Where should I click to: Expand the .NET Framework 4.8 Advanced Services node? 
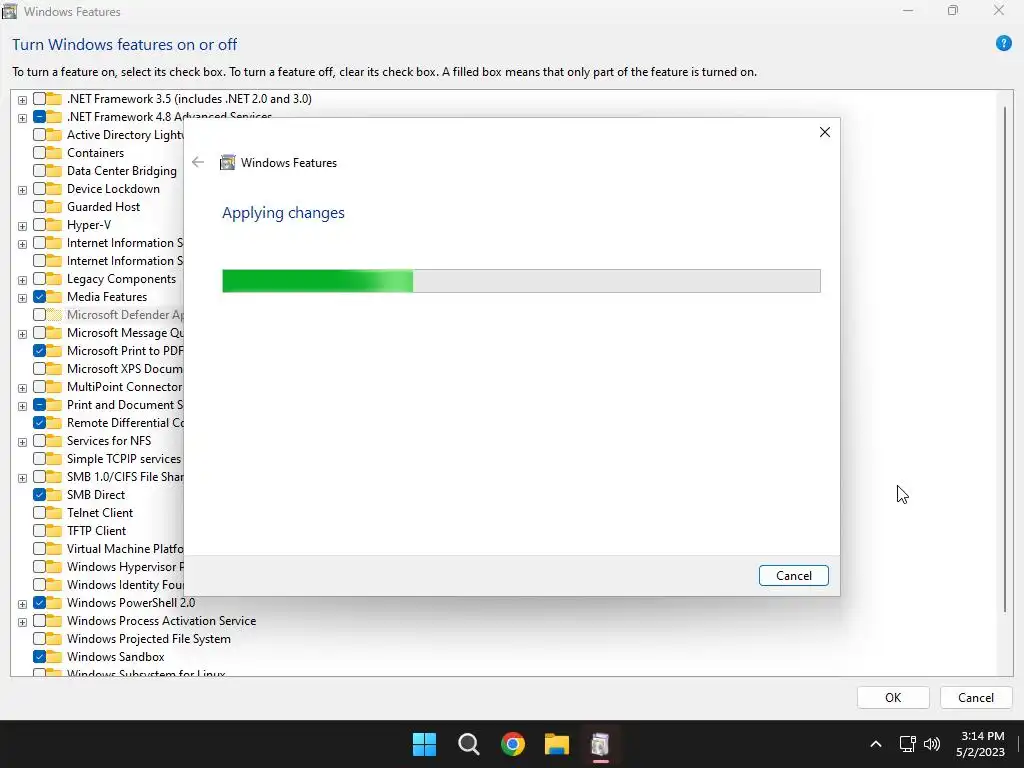tap(22, 118)
